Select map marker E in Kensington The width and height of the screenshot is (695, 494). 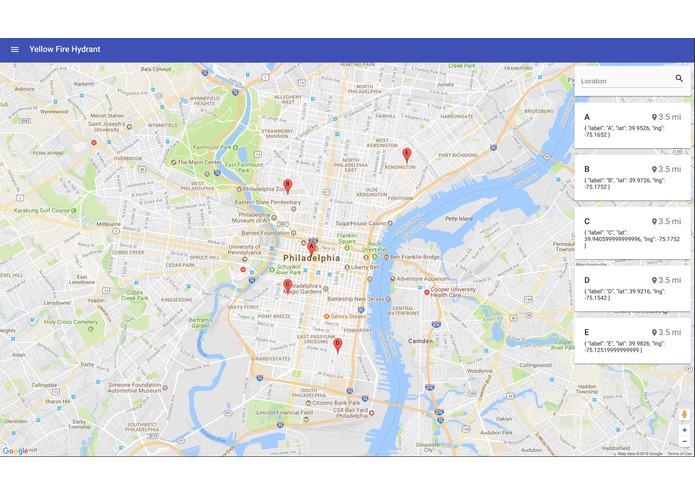point(406,156)
